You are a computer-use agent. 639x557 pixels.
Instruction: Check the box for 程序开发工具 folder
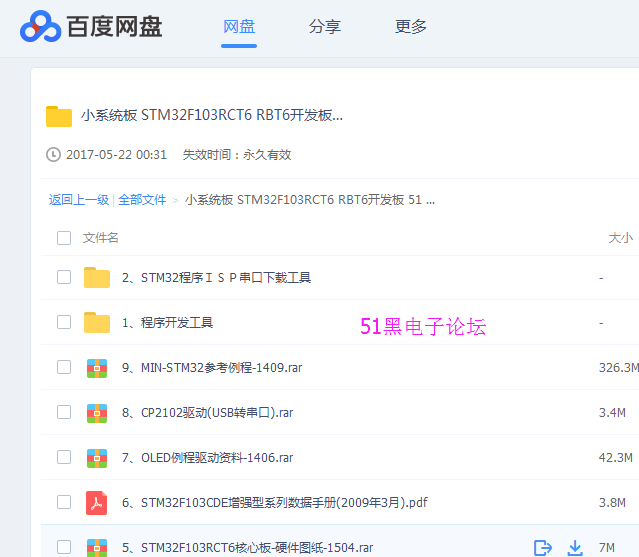(64, 322)
